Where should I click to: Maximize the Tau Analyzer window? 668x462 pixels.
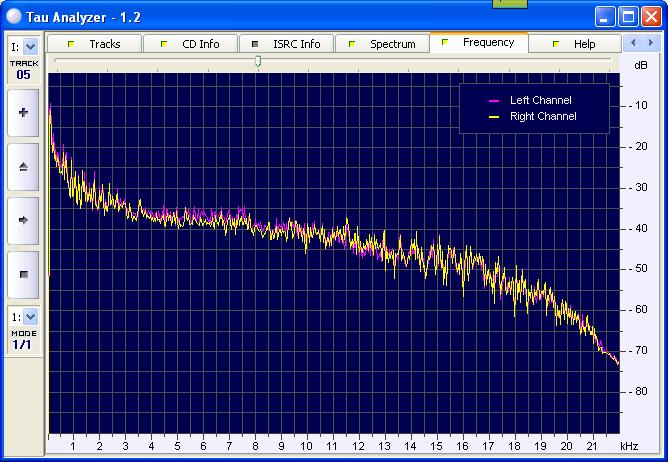point(628,16)
